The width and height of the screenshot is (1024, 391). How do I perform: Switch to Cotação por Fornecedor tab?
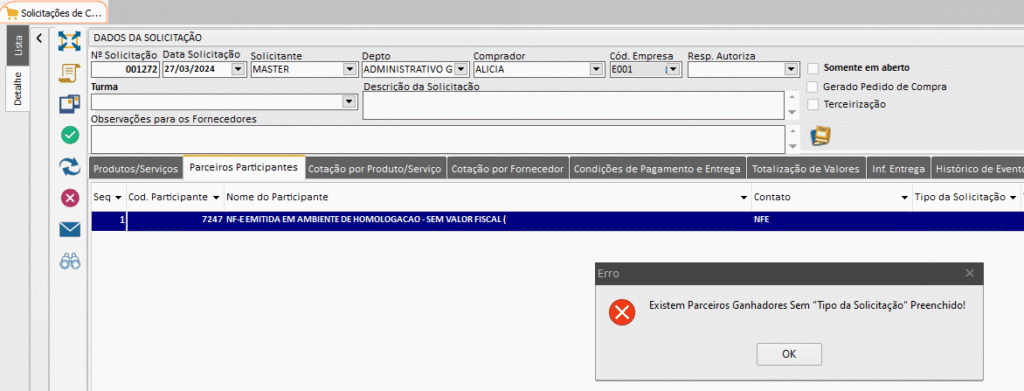507,168
